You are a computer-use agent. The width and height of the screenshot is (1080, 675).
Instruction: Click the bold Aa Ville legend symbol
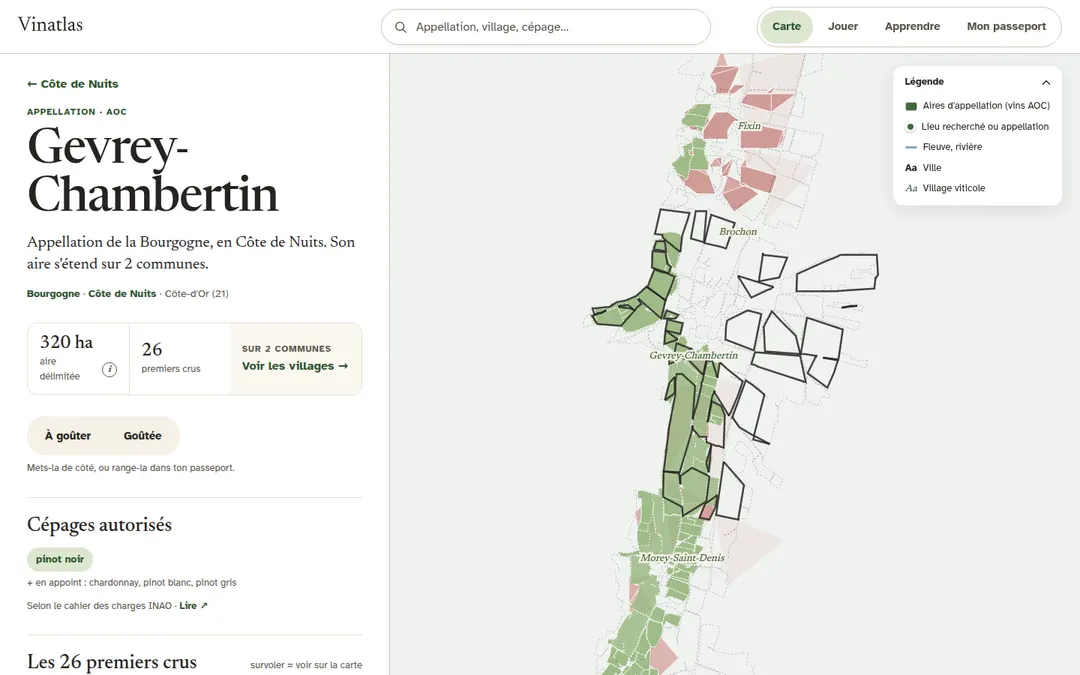tap(911, 168)
